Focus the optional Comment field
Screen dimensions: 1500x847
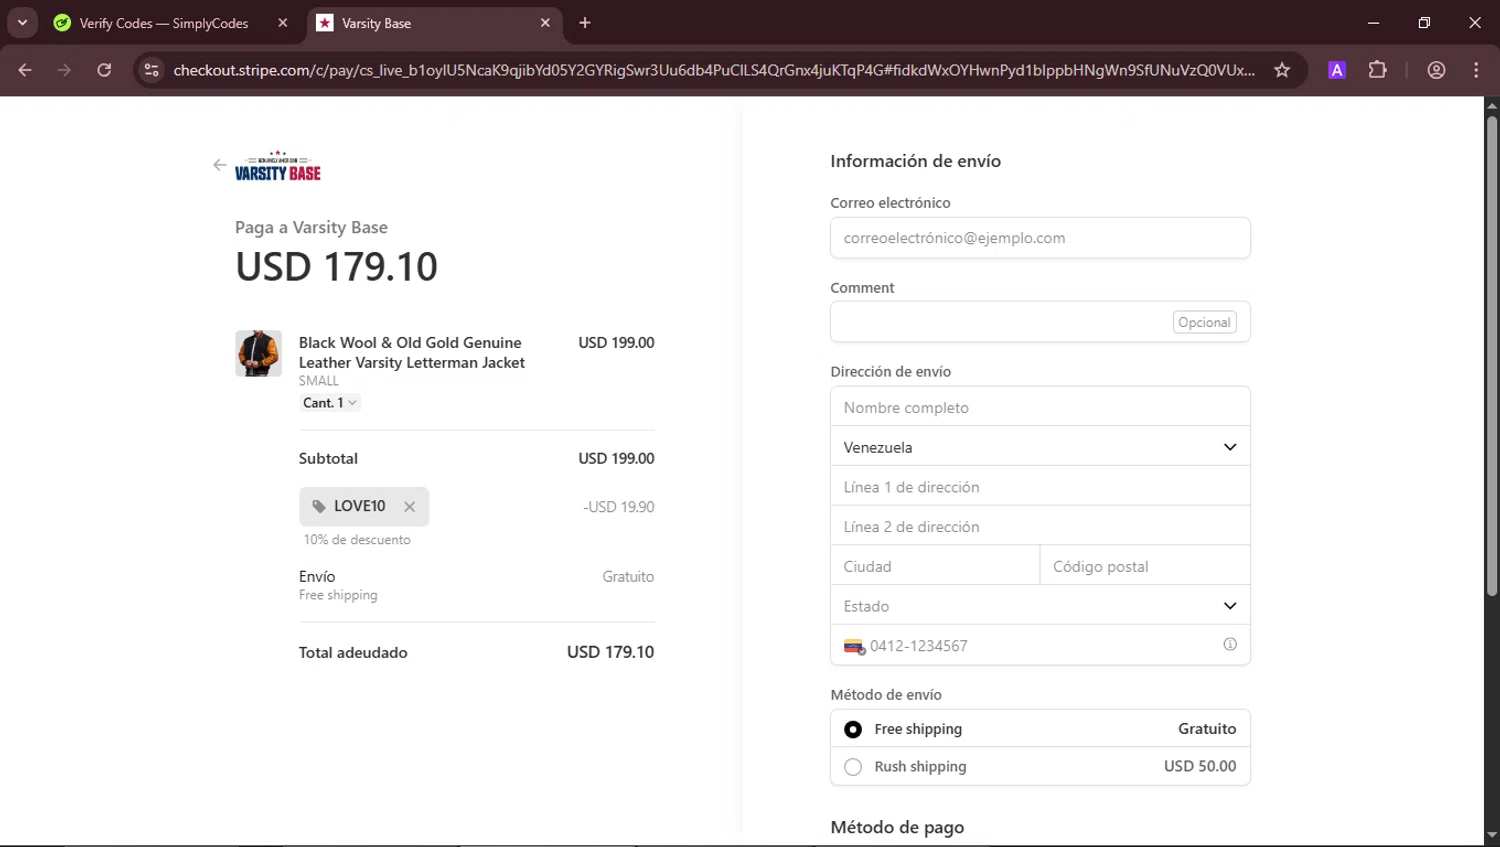point(1040,322)
